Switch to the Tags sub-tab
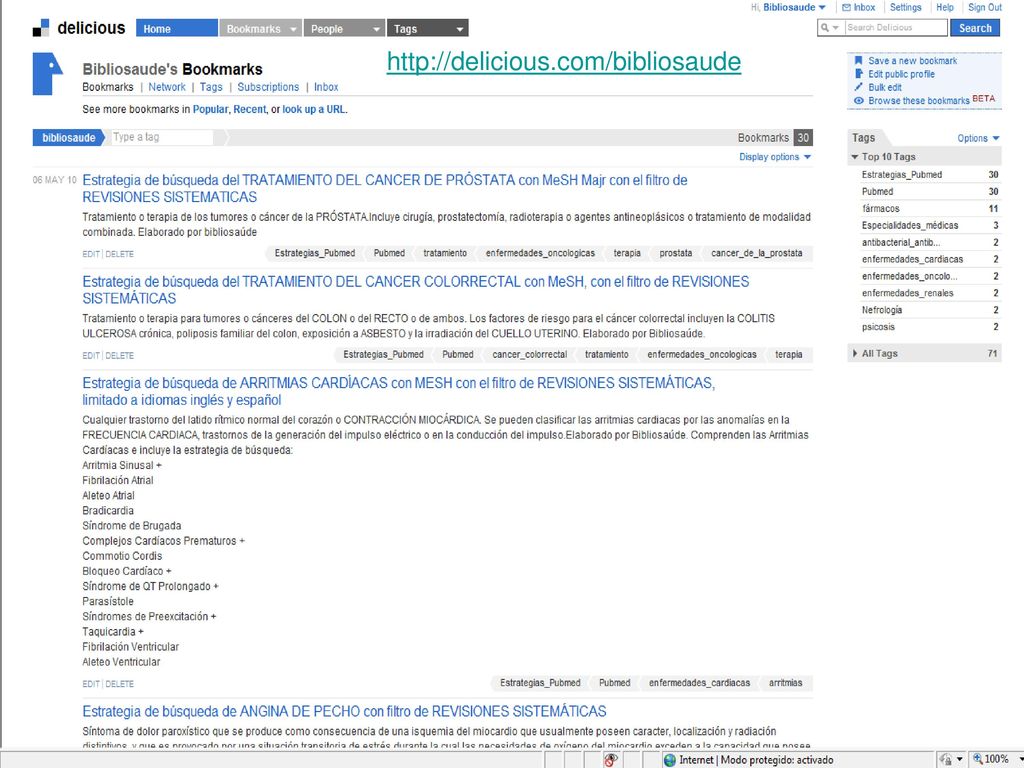 pos(211,87)
